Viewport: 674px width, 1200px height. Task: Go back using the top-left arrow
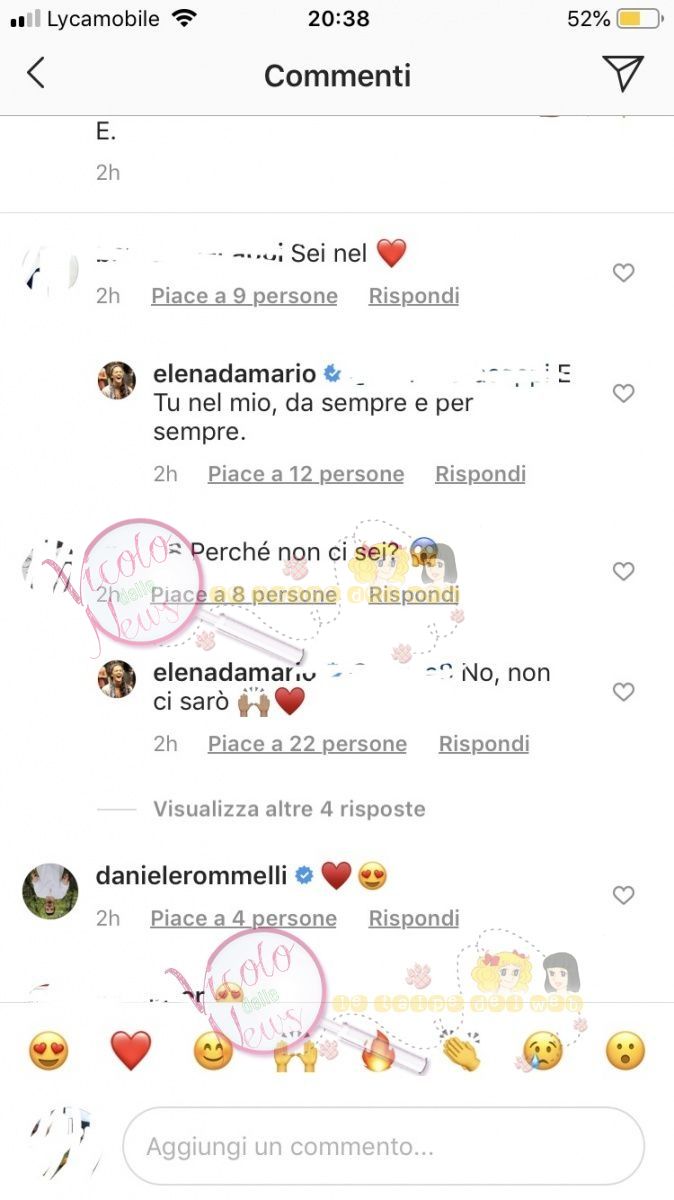(x=36, y=73)
